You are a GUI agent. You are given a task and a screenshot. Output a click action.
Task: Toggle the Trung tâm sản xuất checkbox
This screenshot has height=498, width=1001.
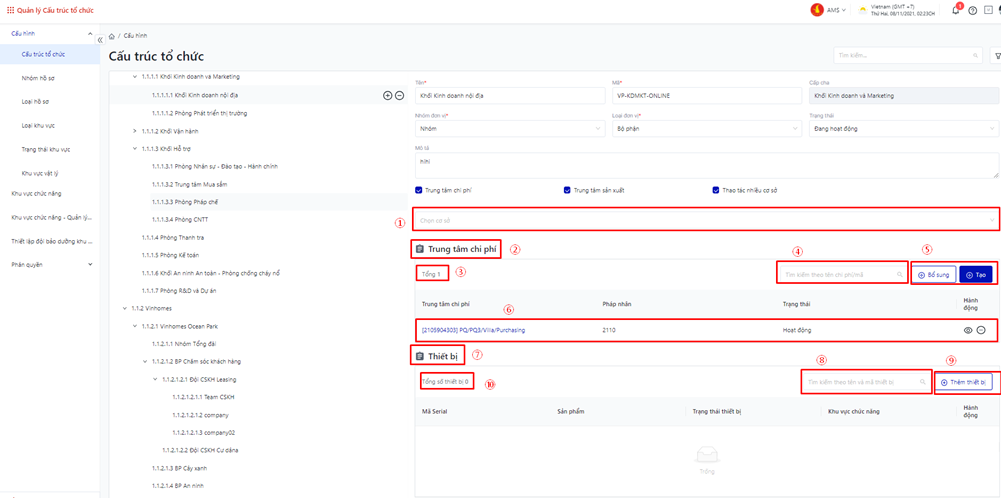[x=567, y=189]
